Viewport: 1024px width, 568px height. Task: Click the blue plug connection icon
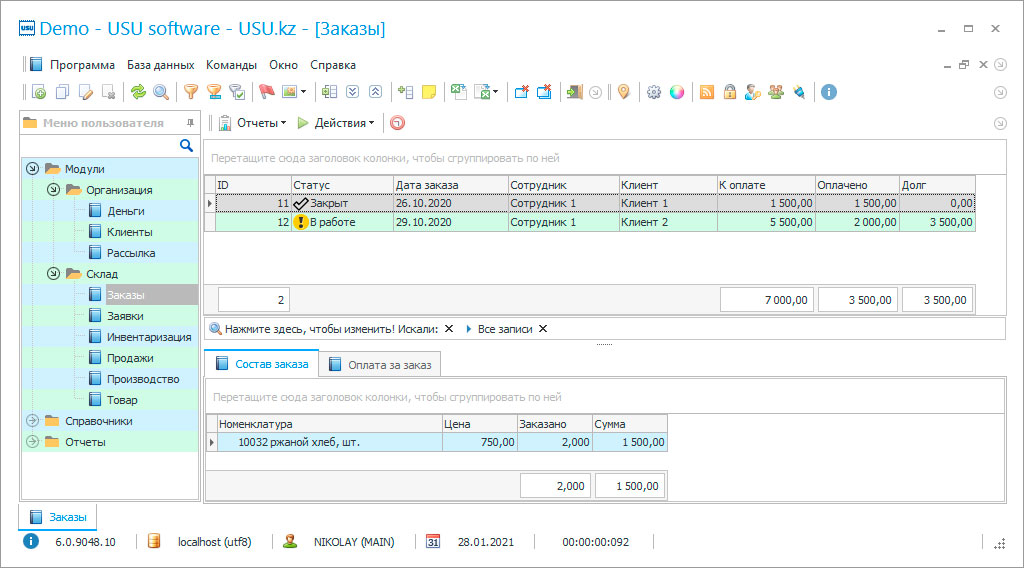[799, 92]
